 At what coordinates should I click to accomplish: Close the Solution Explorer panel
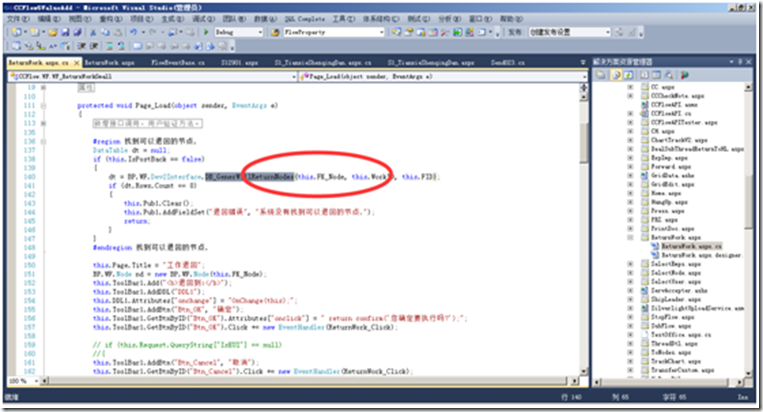(748, 62)
